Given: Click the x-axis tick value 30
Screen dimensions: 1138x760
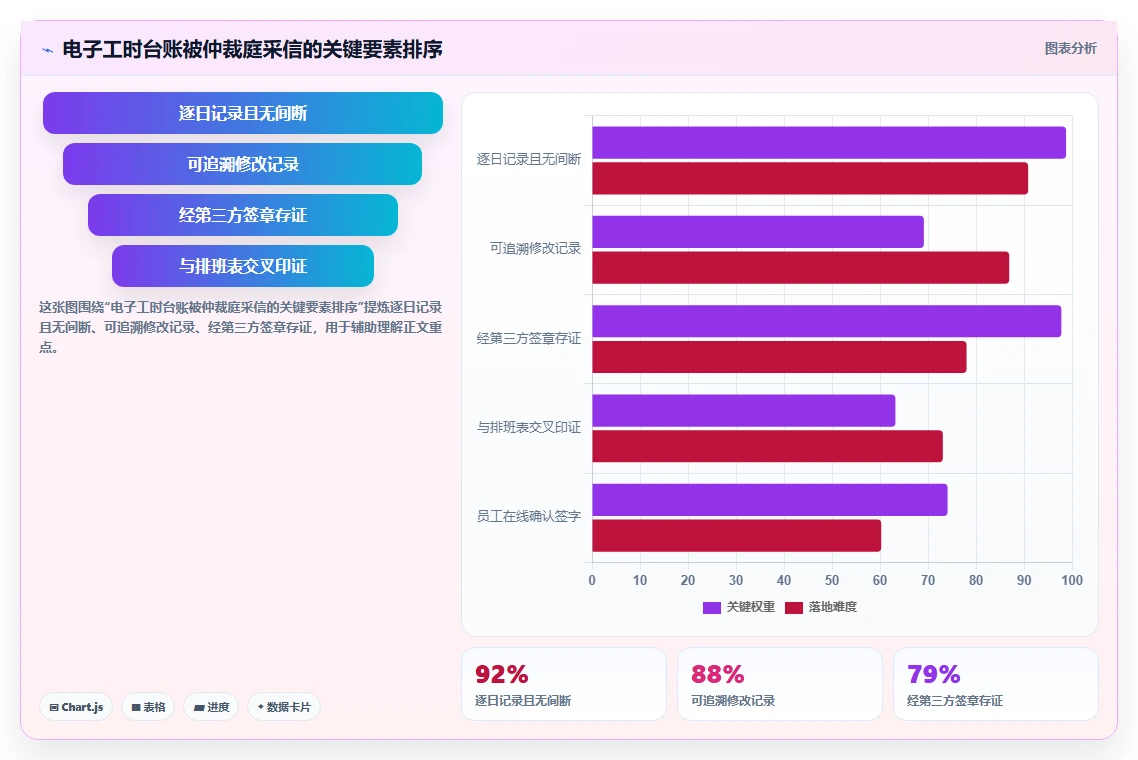Looking at the screenshot, I should (x=736, y=580).
